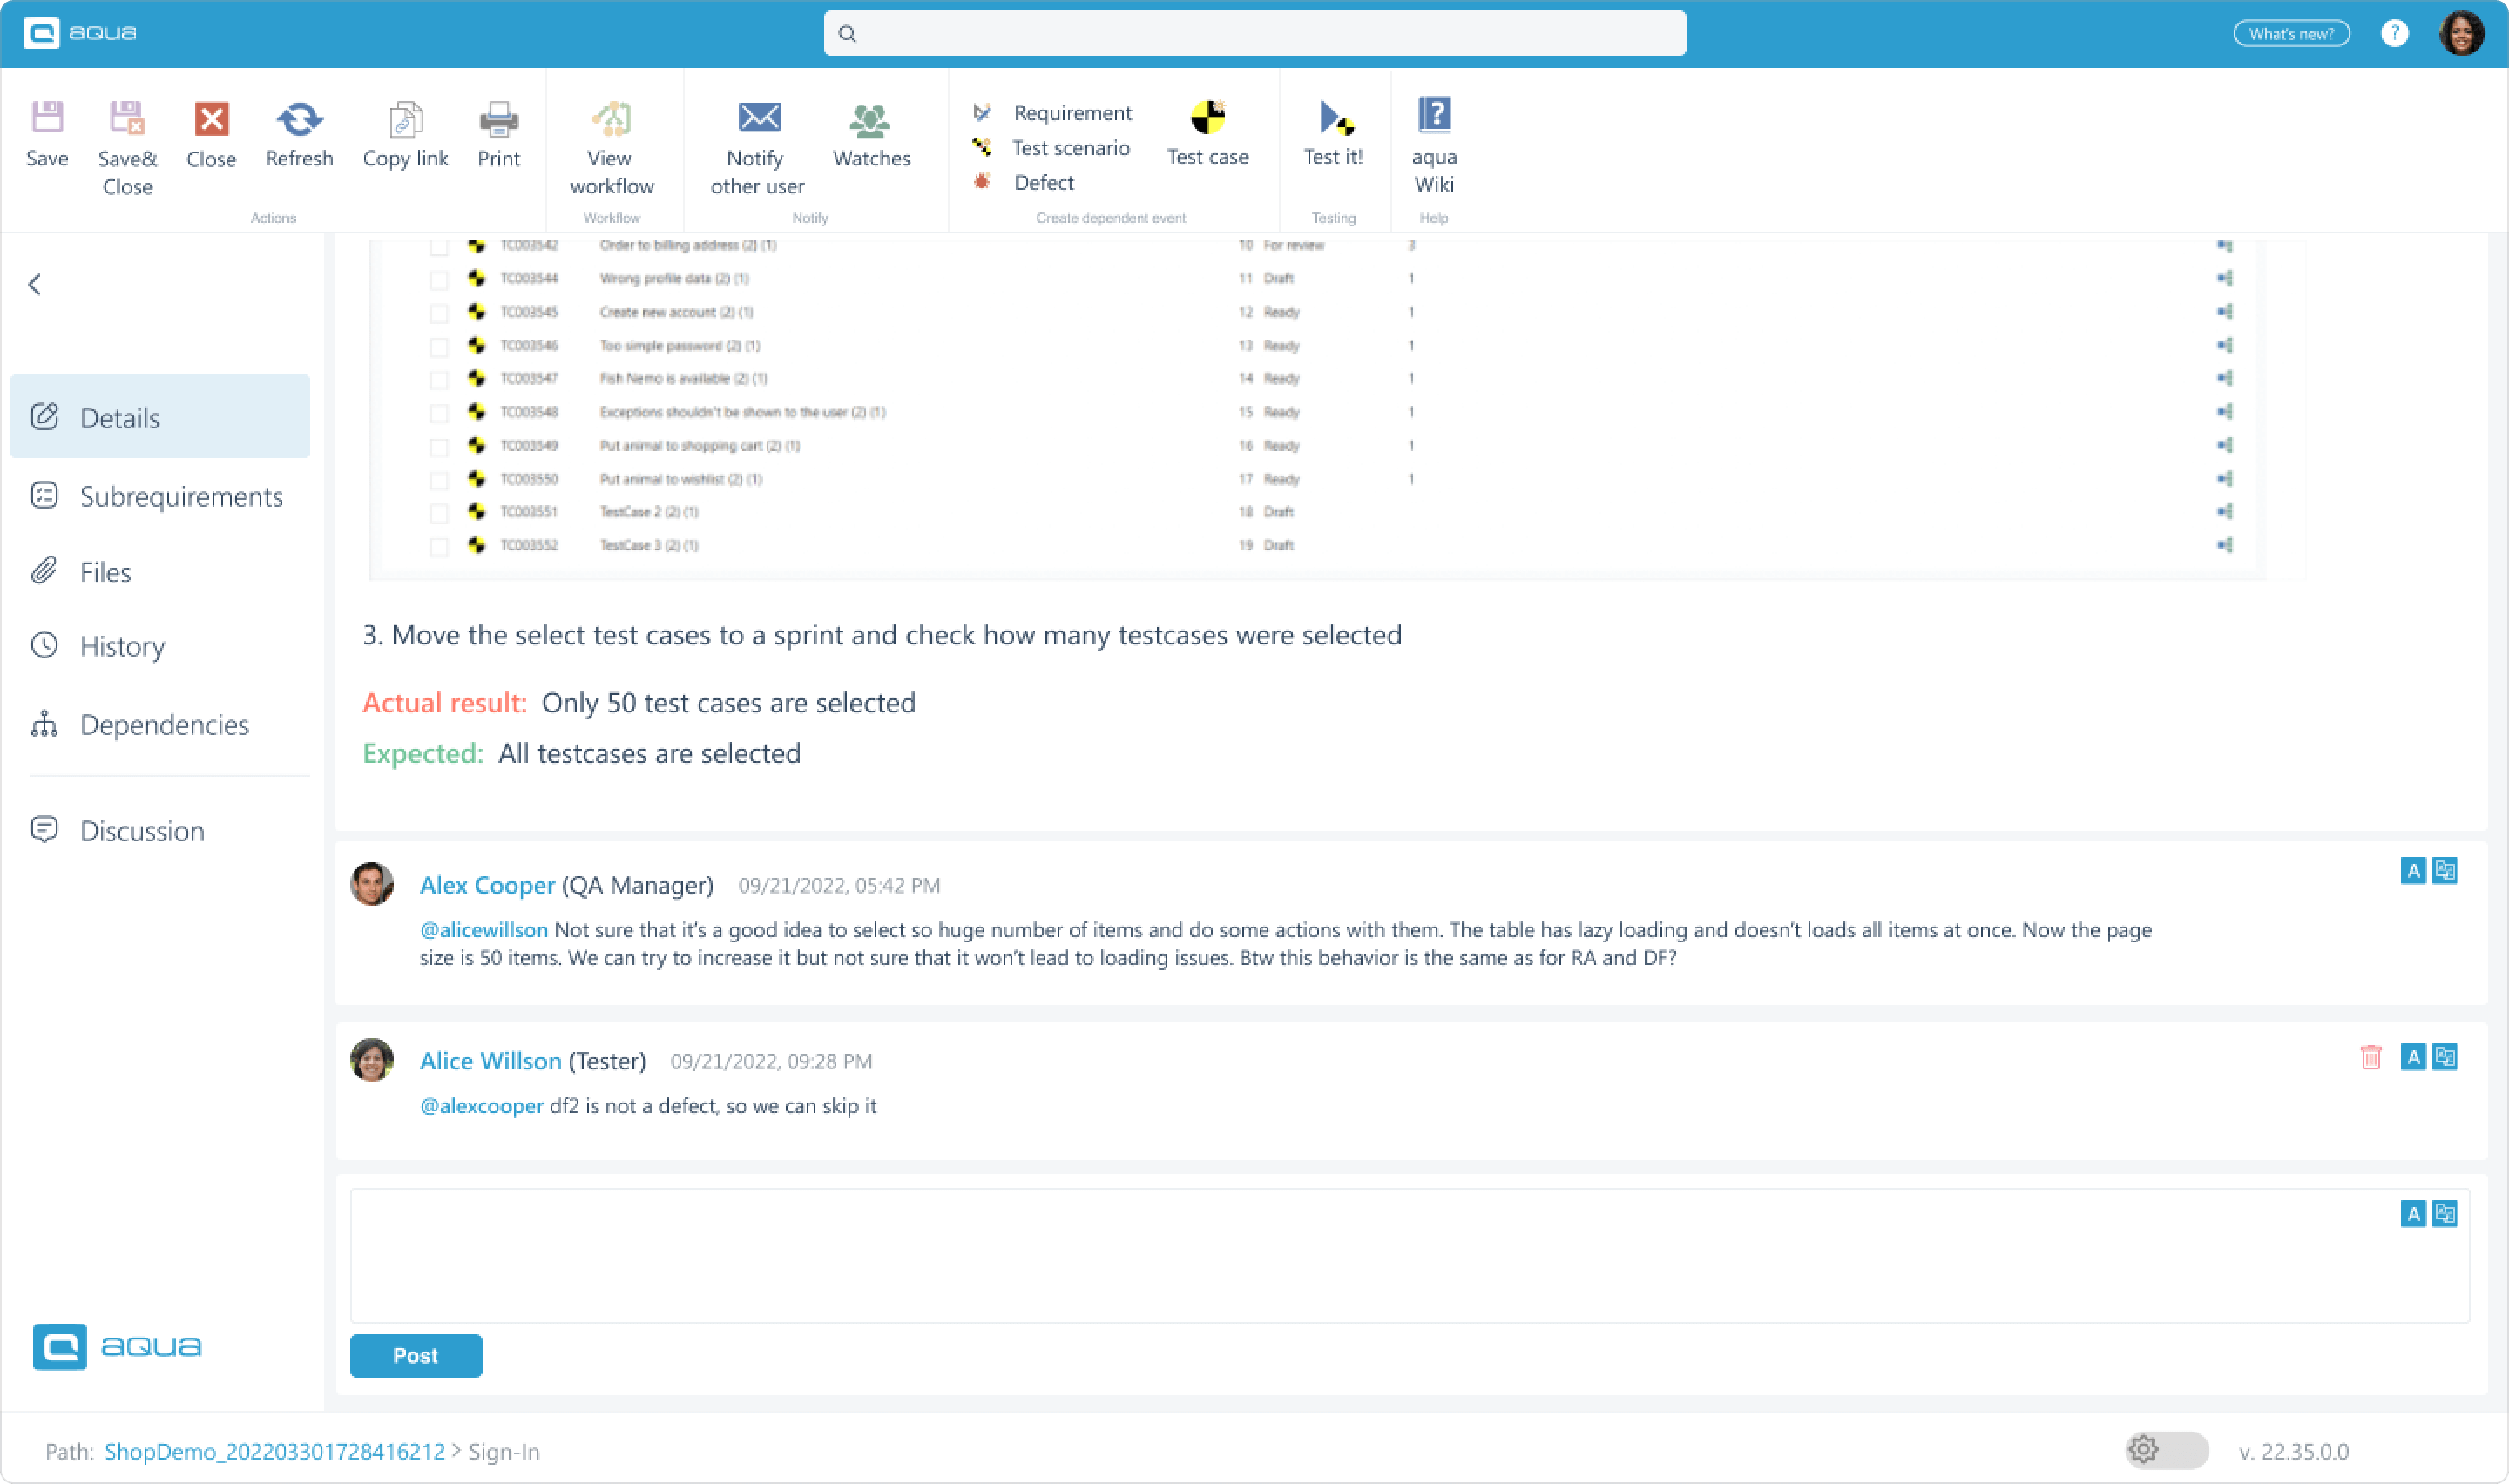The width and height of the screenshot is (2509, 1484).
Task: Click Copy link in toolbar
Action: point(405,121)
